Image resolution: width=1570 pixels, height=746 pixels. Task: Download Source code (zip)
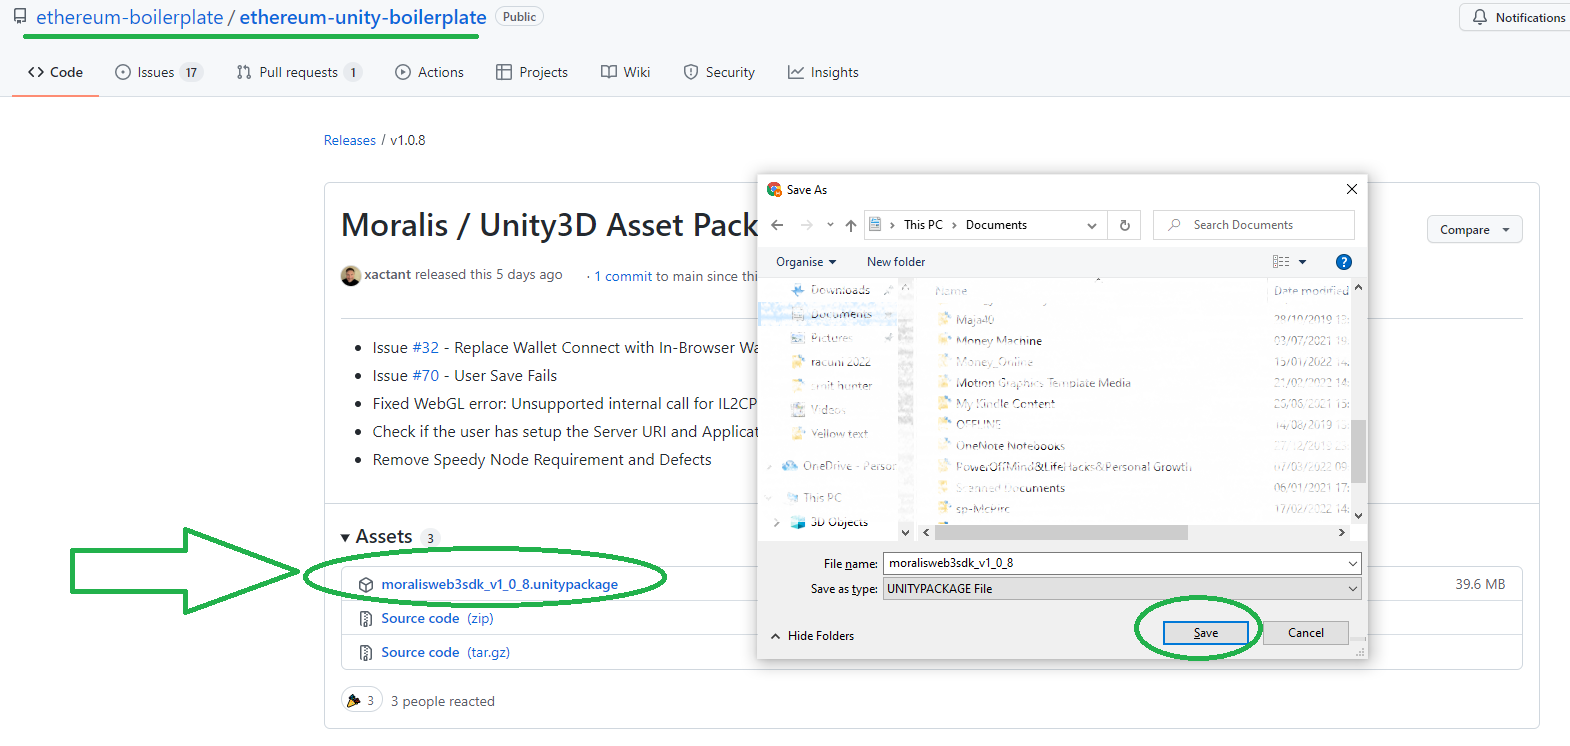437,619
